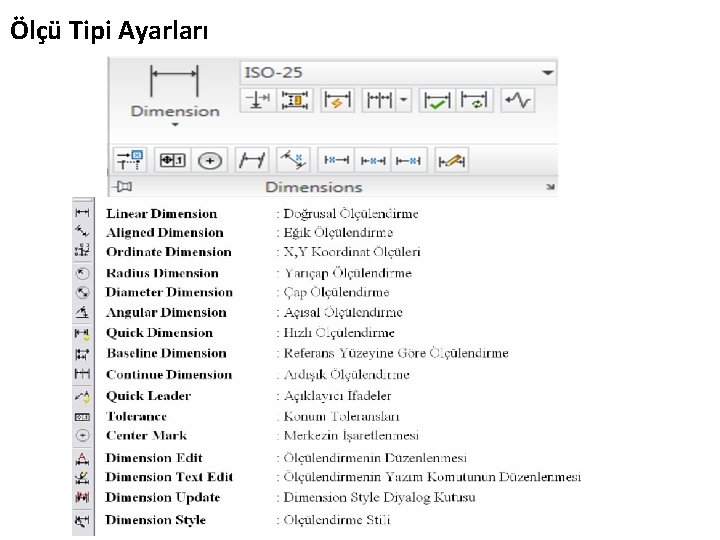This screenshot has height=540, width=720.
Task: Select the Tolerance toolbar icon
Action: click(82, 417)
